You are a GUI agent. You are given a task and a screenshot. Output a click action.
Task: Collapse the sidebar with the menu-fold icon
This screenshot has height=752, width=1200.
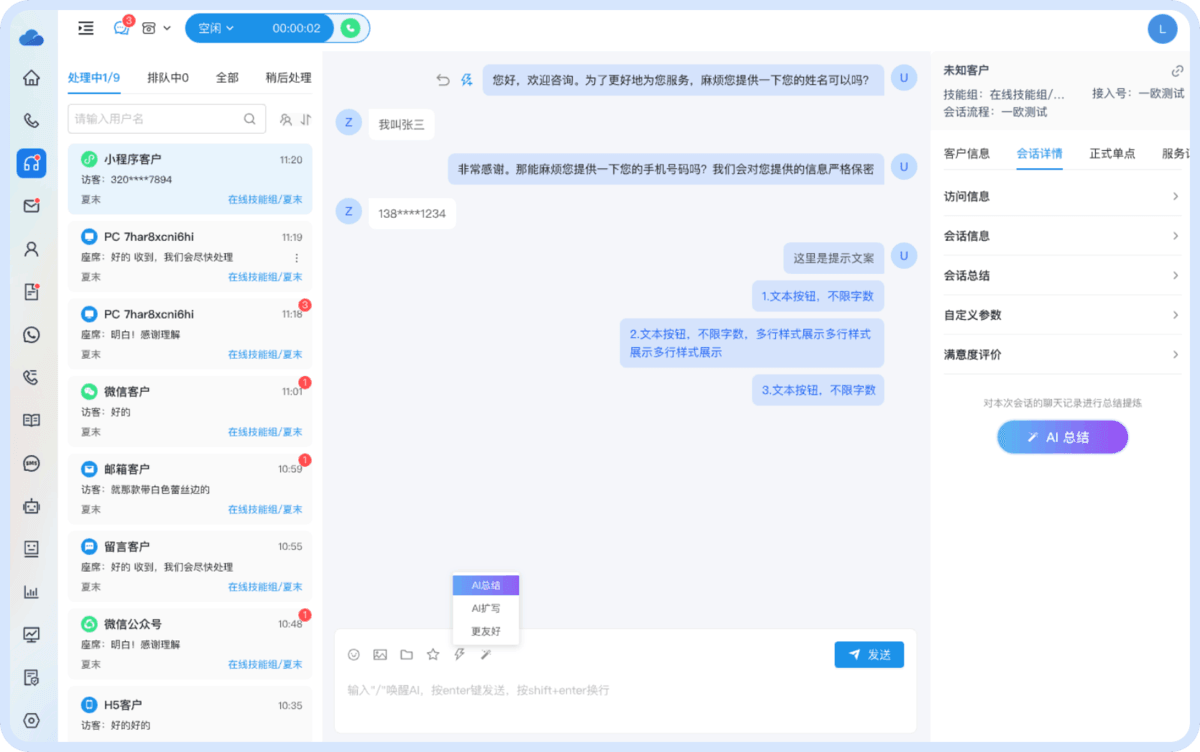pyautogui.click(x=86, y=28)
